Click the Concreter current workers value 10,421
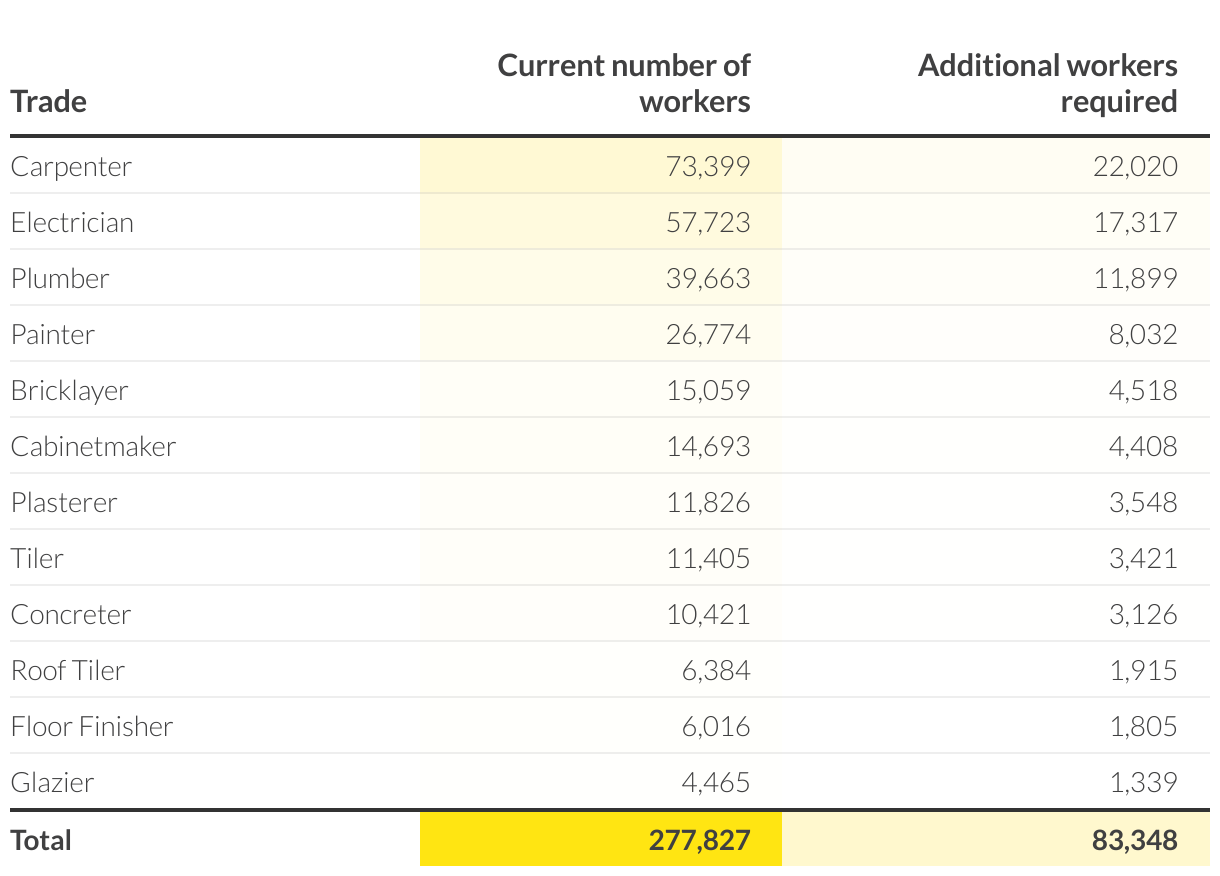The image size is (1220, 876). (708, 615)
